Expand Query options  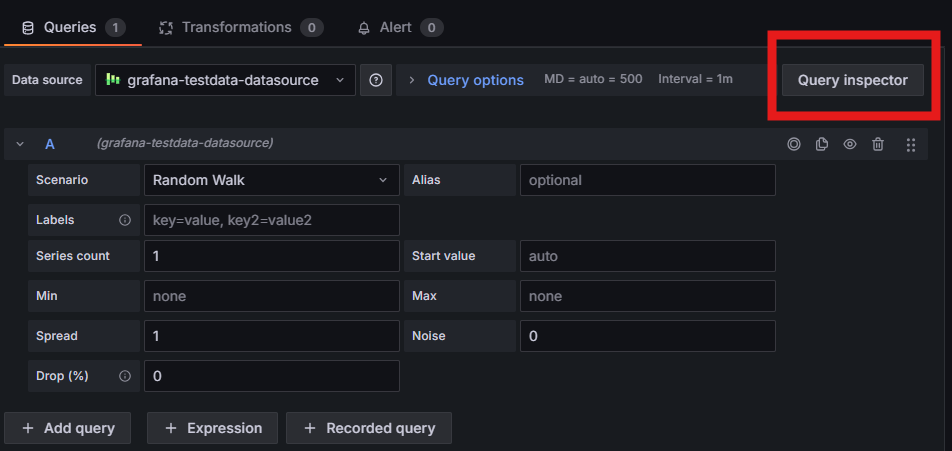pos(475,80)
